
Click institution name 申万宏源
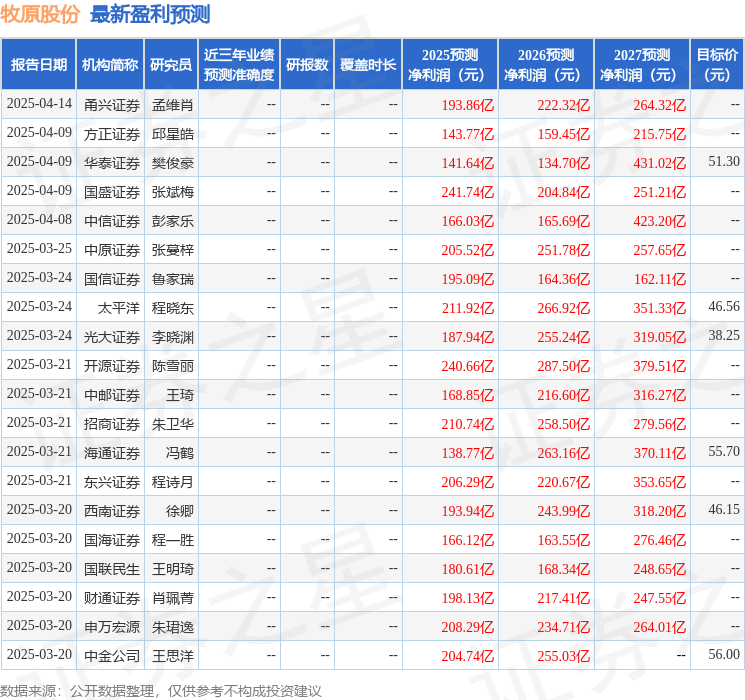[112, 626]
